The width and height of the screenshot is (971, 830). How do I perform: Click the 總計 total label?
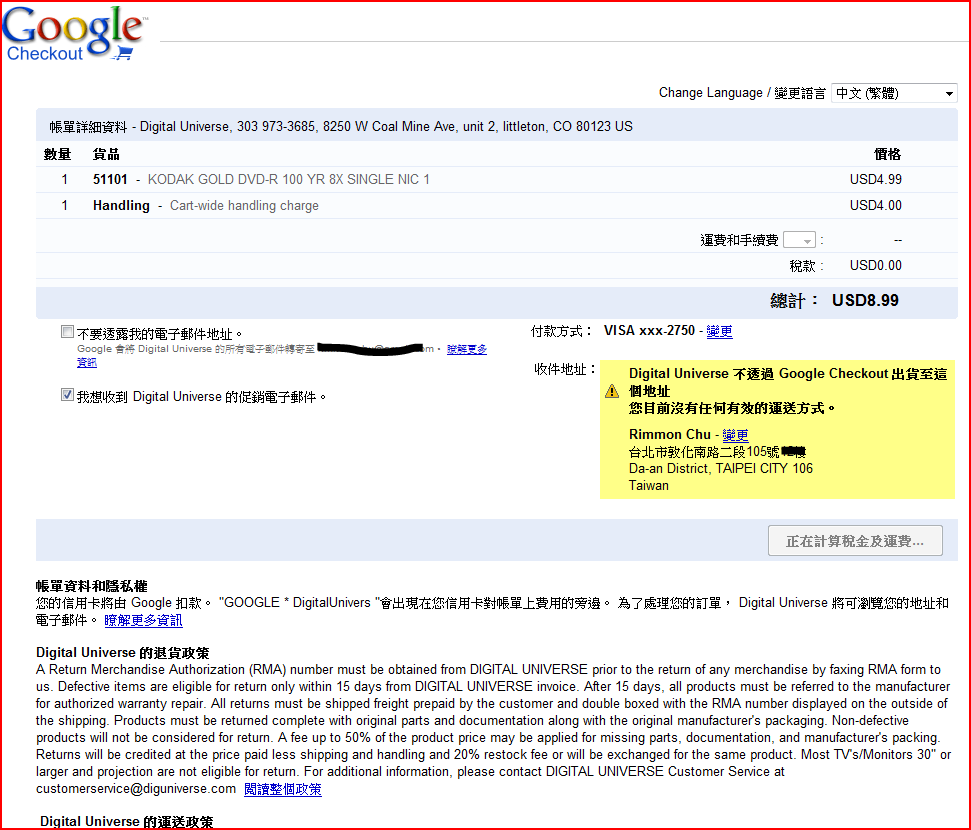(794, 301)
